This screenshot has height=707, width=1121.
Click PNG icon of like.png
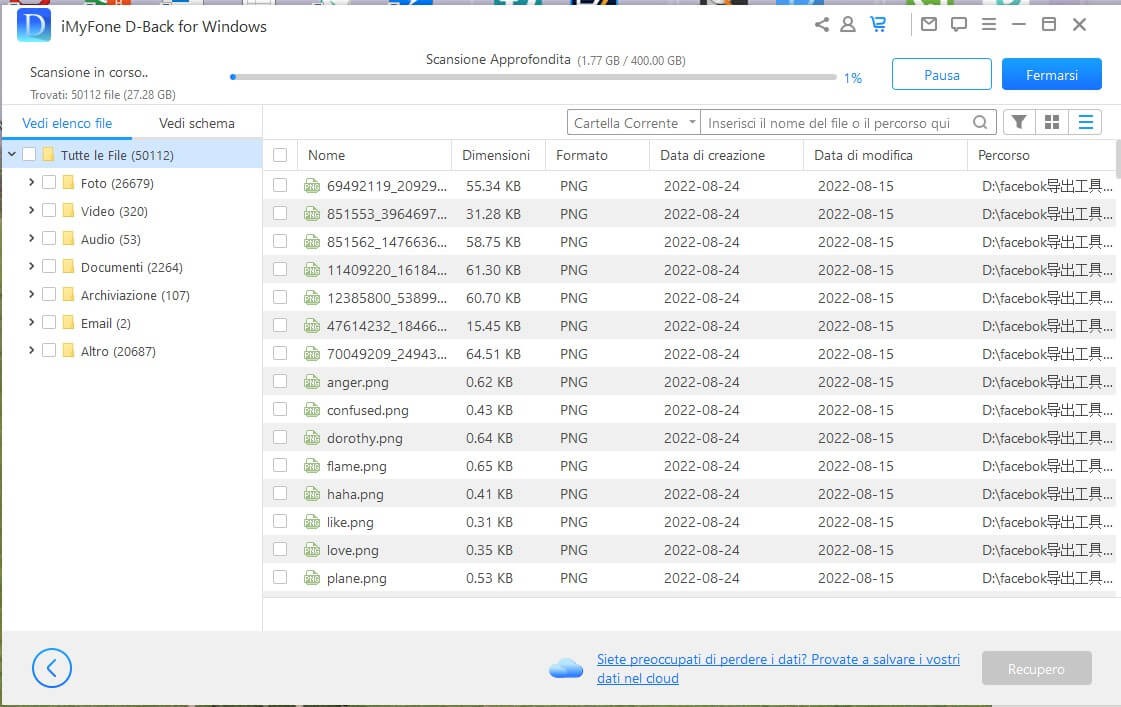coord(312,522)
